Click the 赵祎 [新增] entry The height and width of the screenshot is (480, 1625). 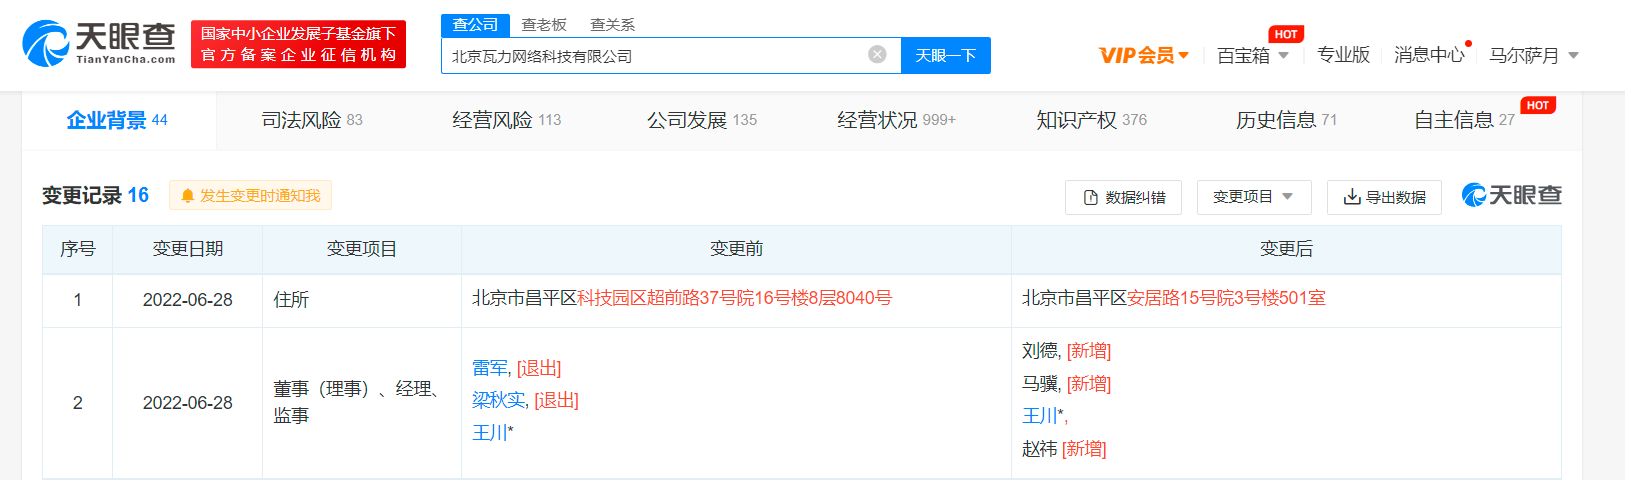1064,449
